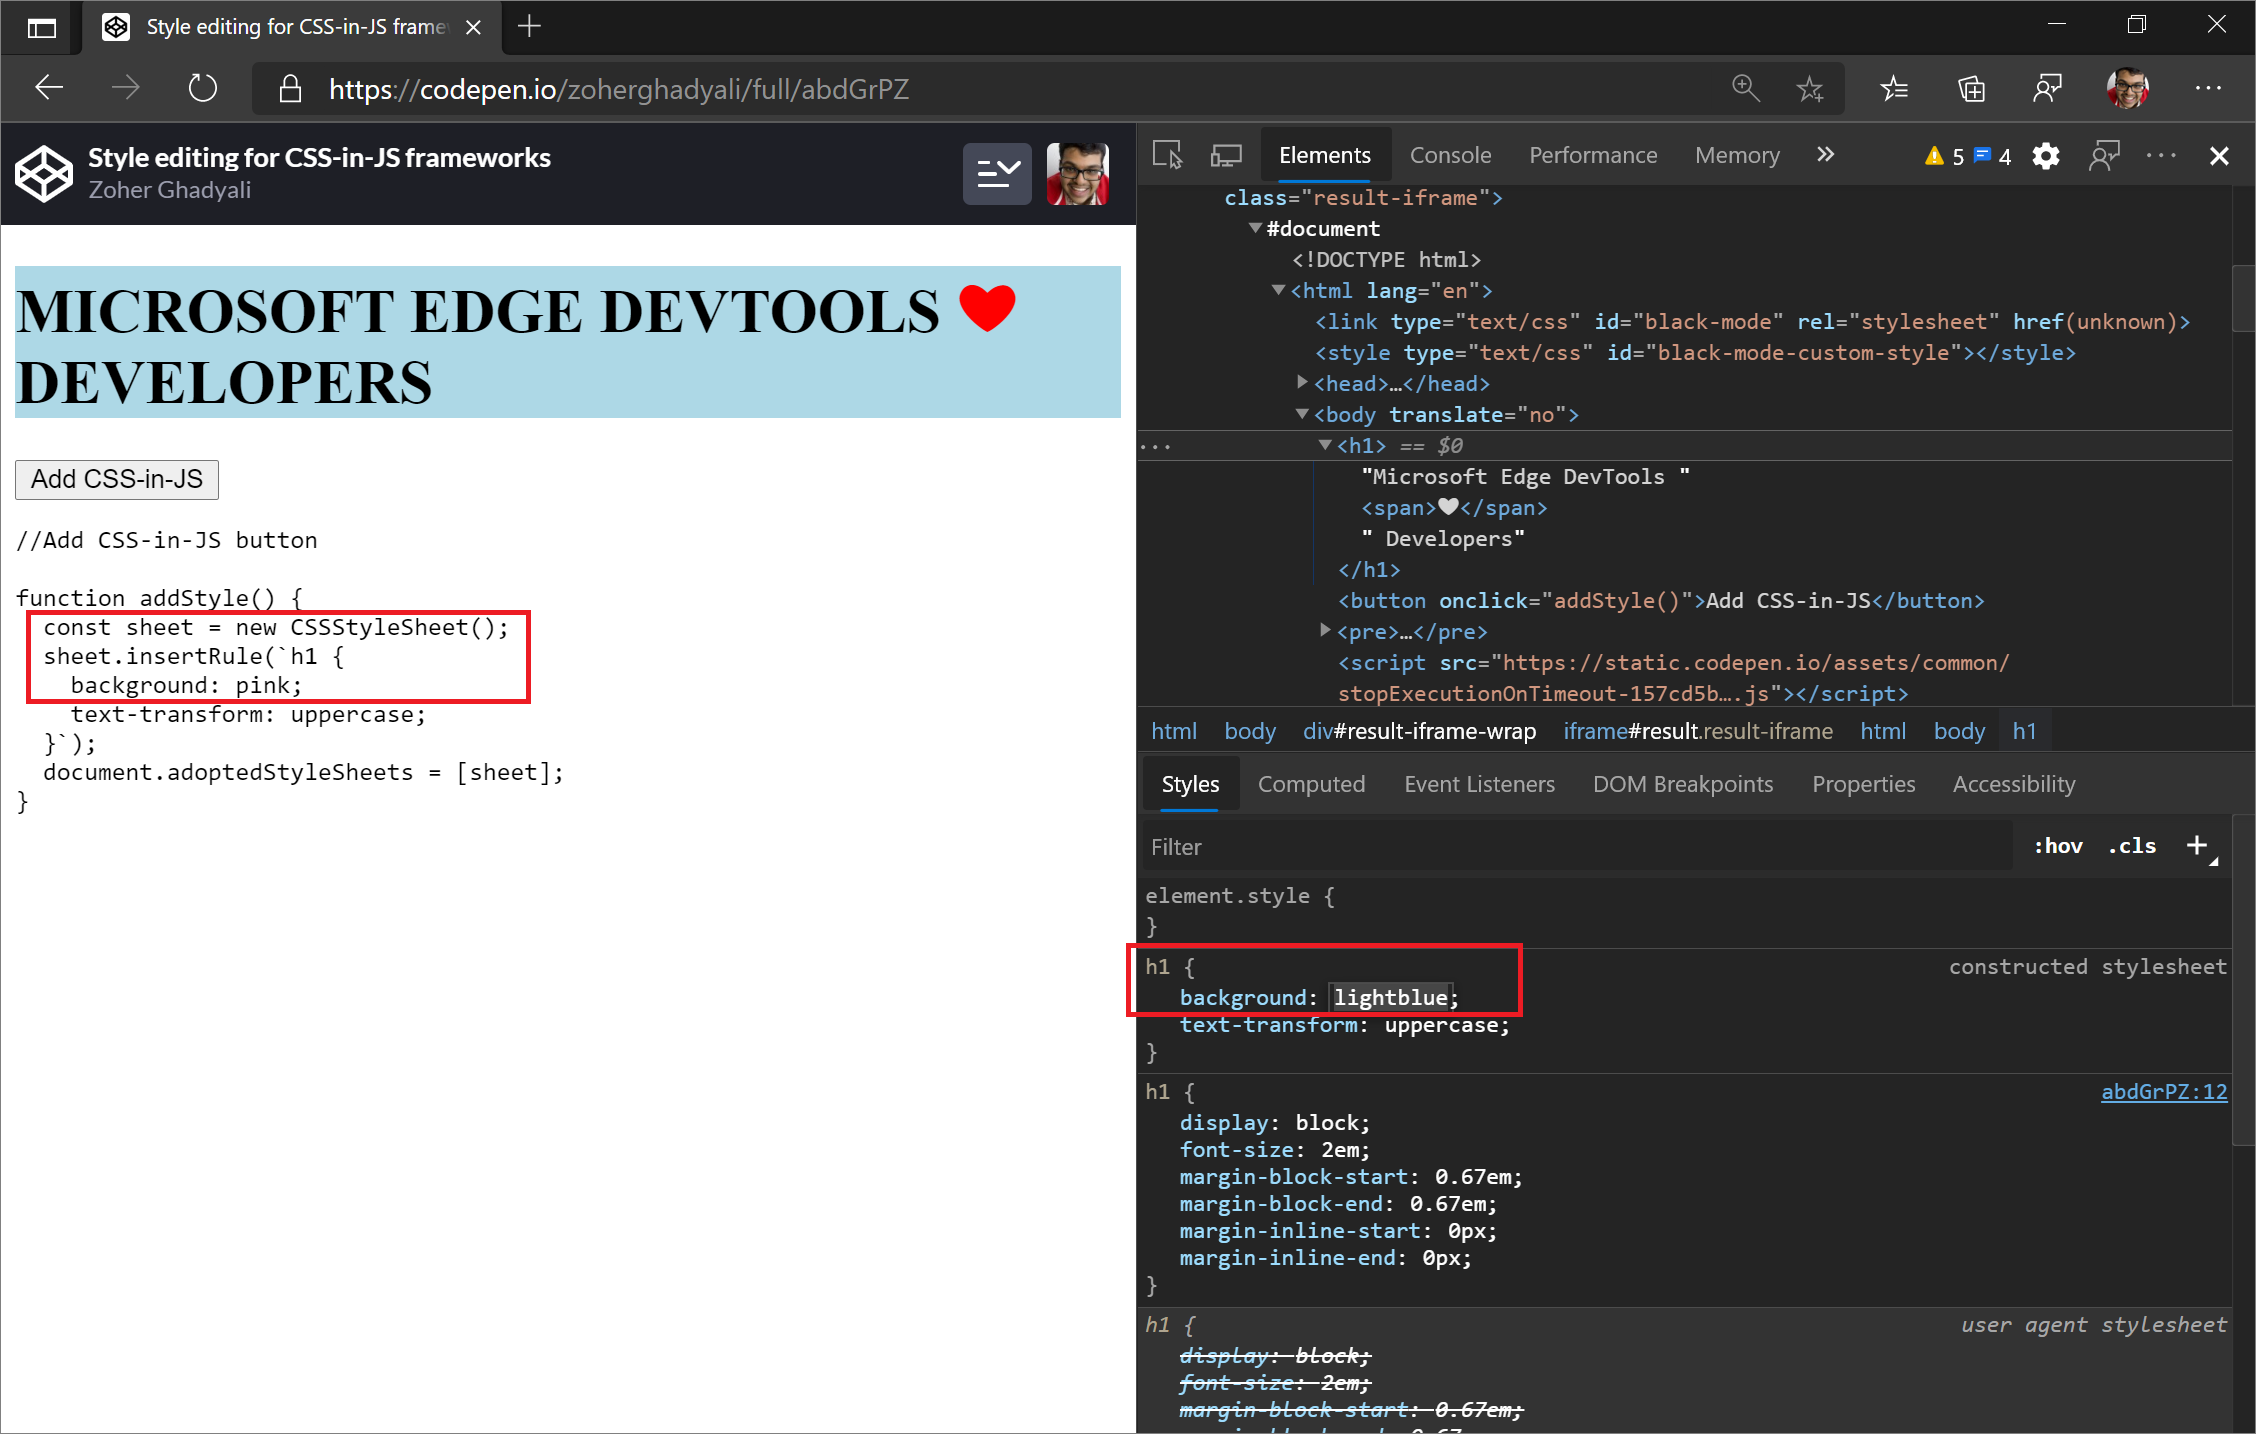Click the add new style rule icon
The height and width of the screenshot is (1434, 2256).
2200,845
